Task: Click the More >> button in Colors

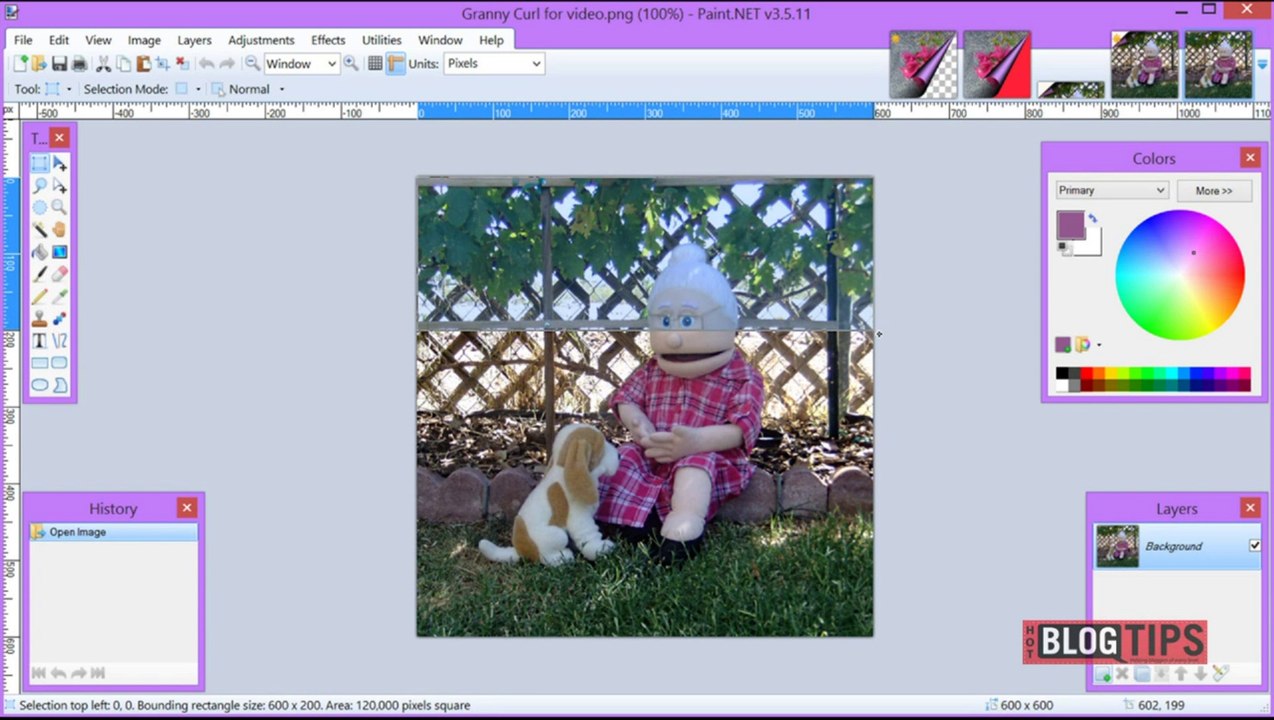Action: click(1213, 190)
